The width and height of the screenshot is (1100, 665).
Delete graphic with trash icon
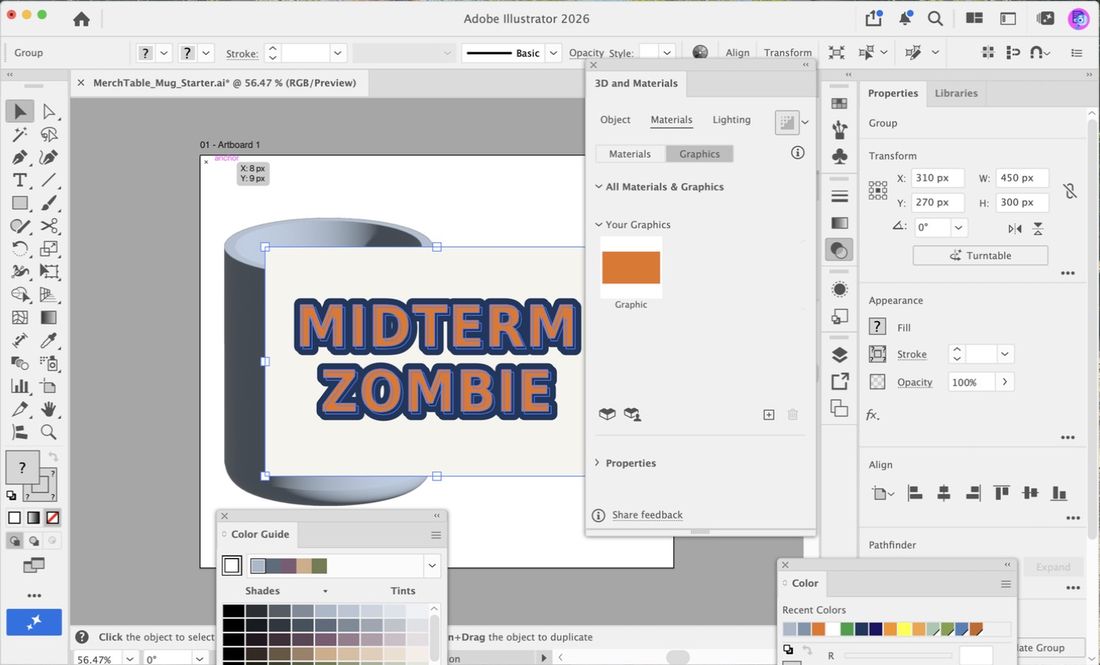793,415
